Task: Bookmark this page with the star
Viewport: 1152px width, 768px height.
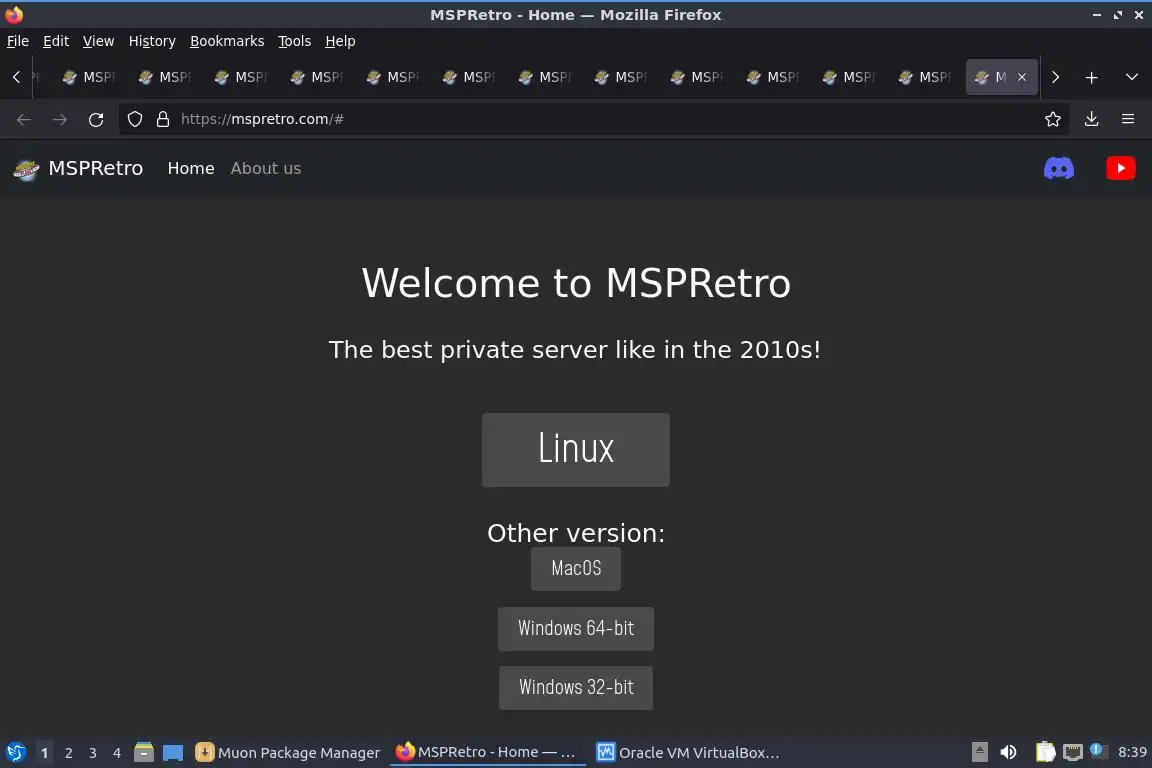Action: click(1052, 119)
